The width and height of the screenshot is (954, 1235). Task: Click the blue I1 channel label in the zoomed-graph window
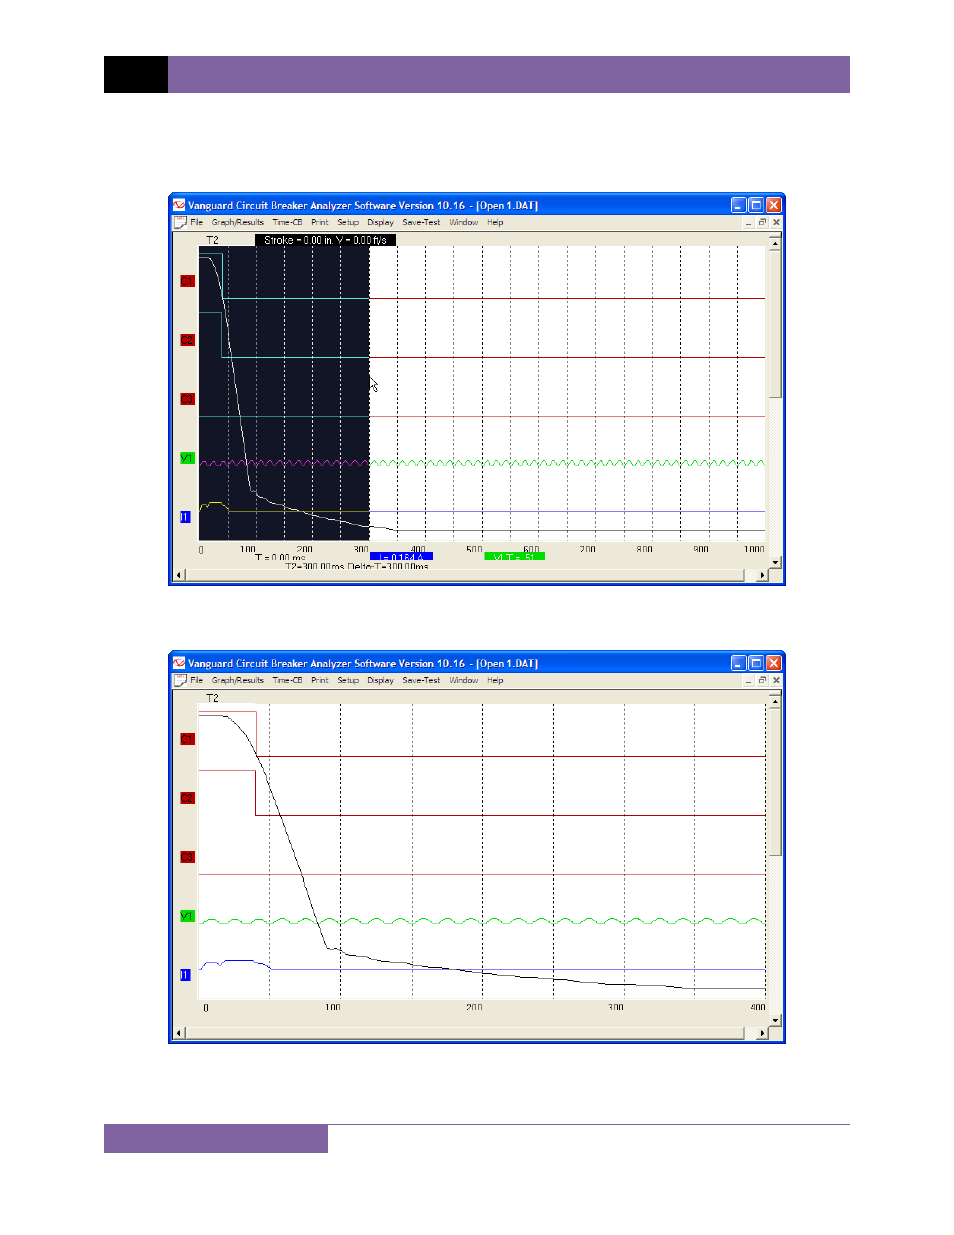185,975
